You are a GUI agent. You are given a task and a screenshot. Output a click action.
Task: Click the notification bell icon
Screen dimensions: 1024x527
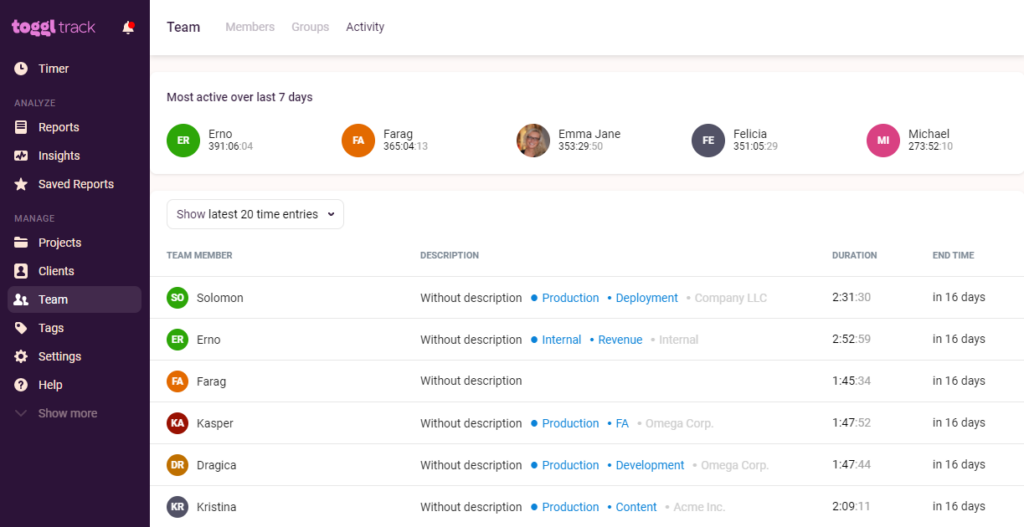point(128,27)
